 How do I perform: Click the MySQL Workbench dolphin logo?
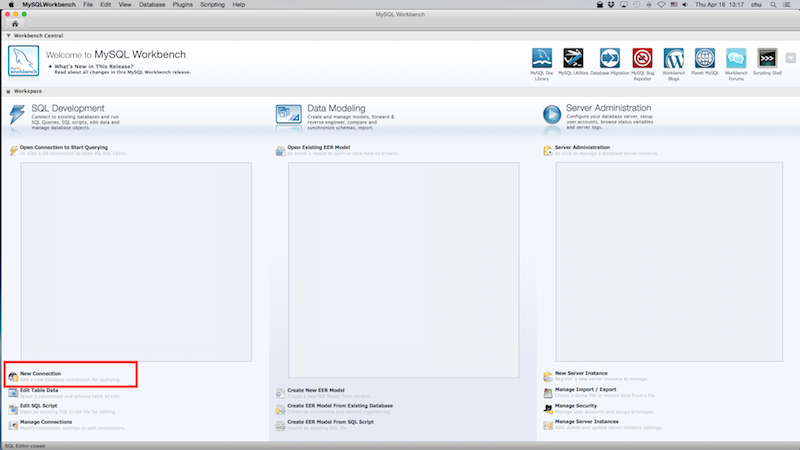tap(23, 61)
